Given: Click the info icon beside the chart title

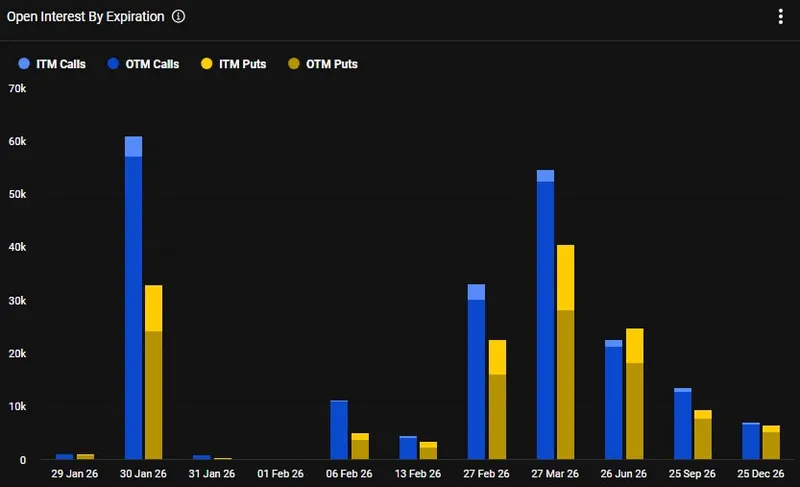Looking at the screenshot, I should coord(178,17).
